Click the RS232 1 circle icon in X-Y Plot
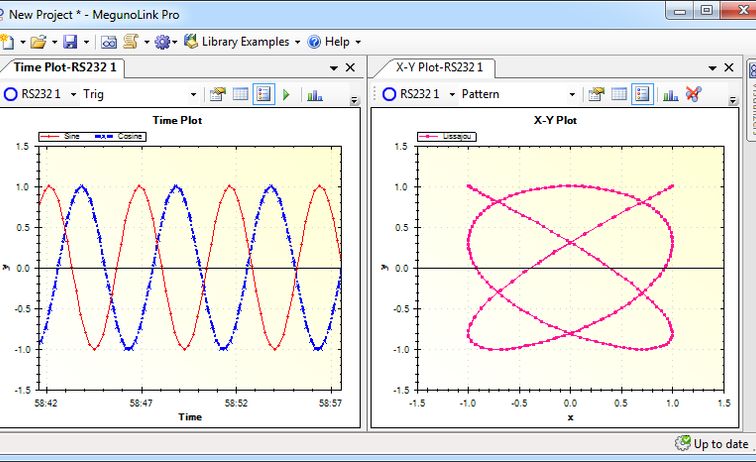 [x=389, y=94]
